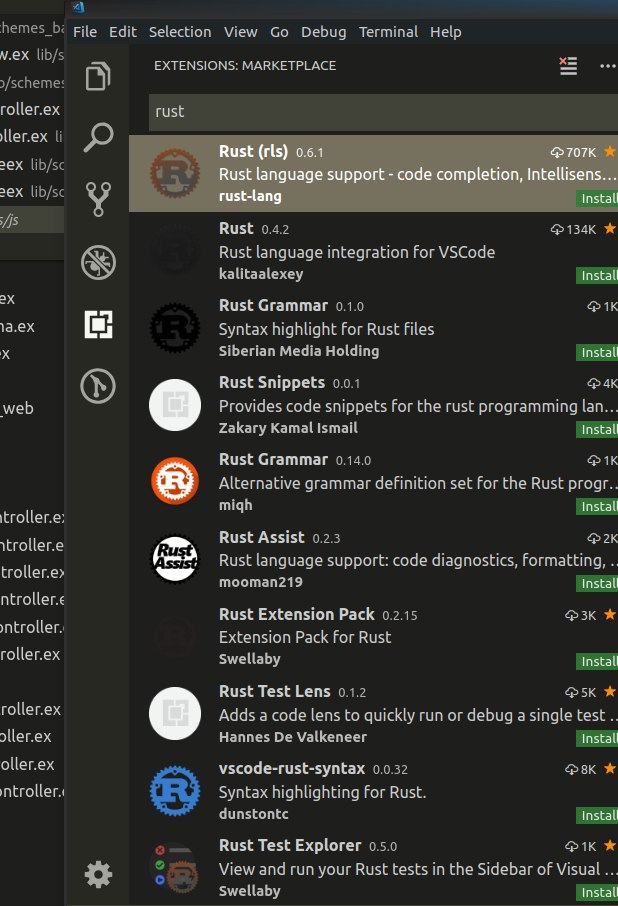
Task: Open the Source Control view
Action: click(x=98, y=199)
